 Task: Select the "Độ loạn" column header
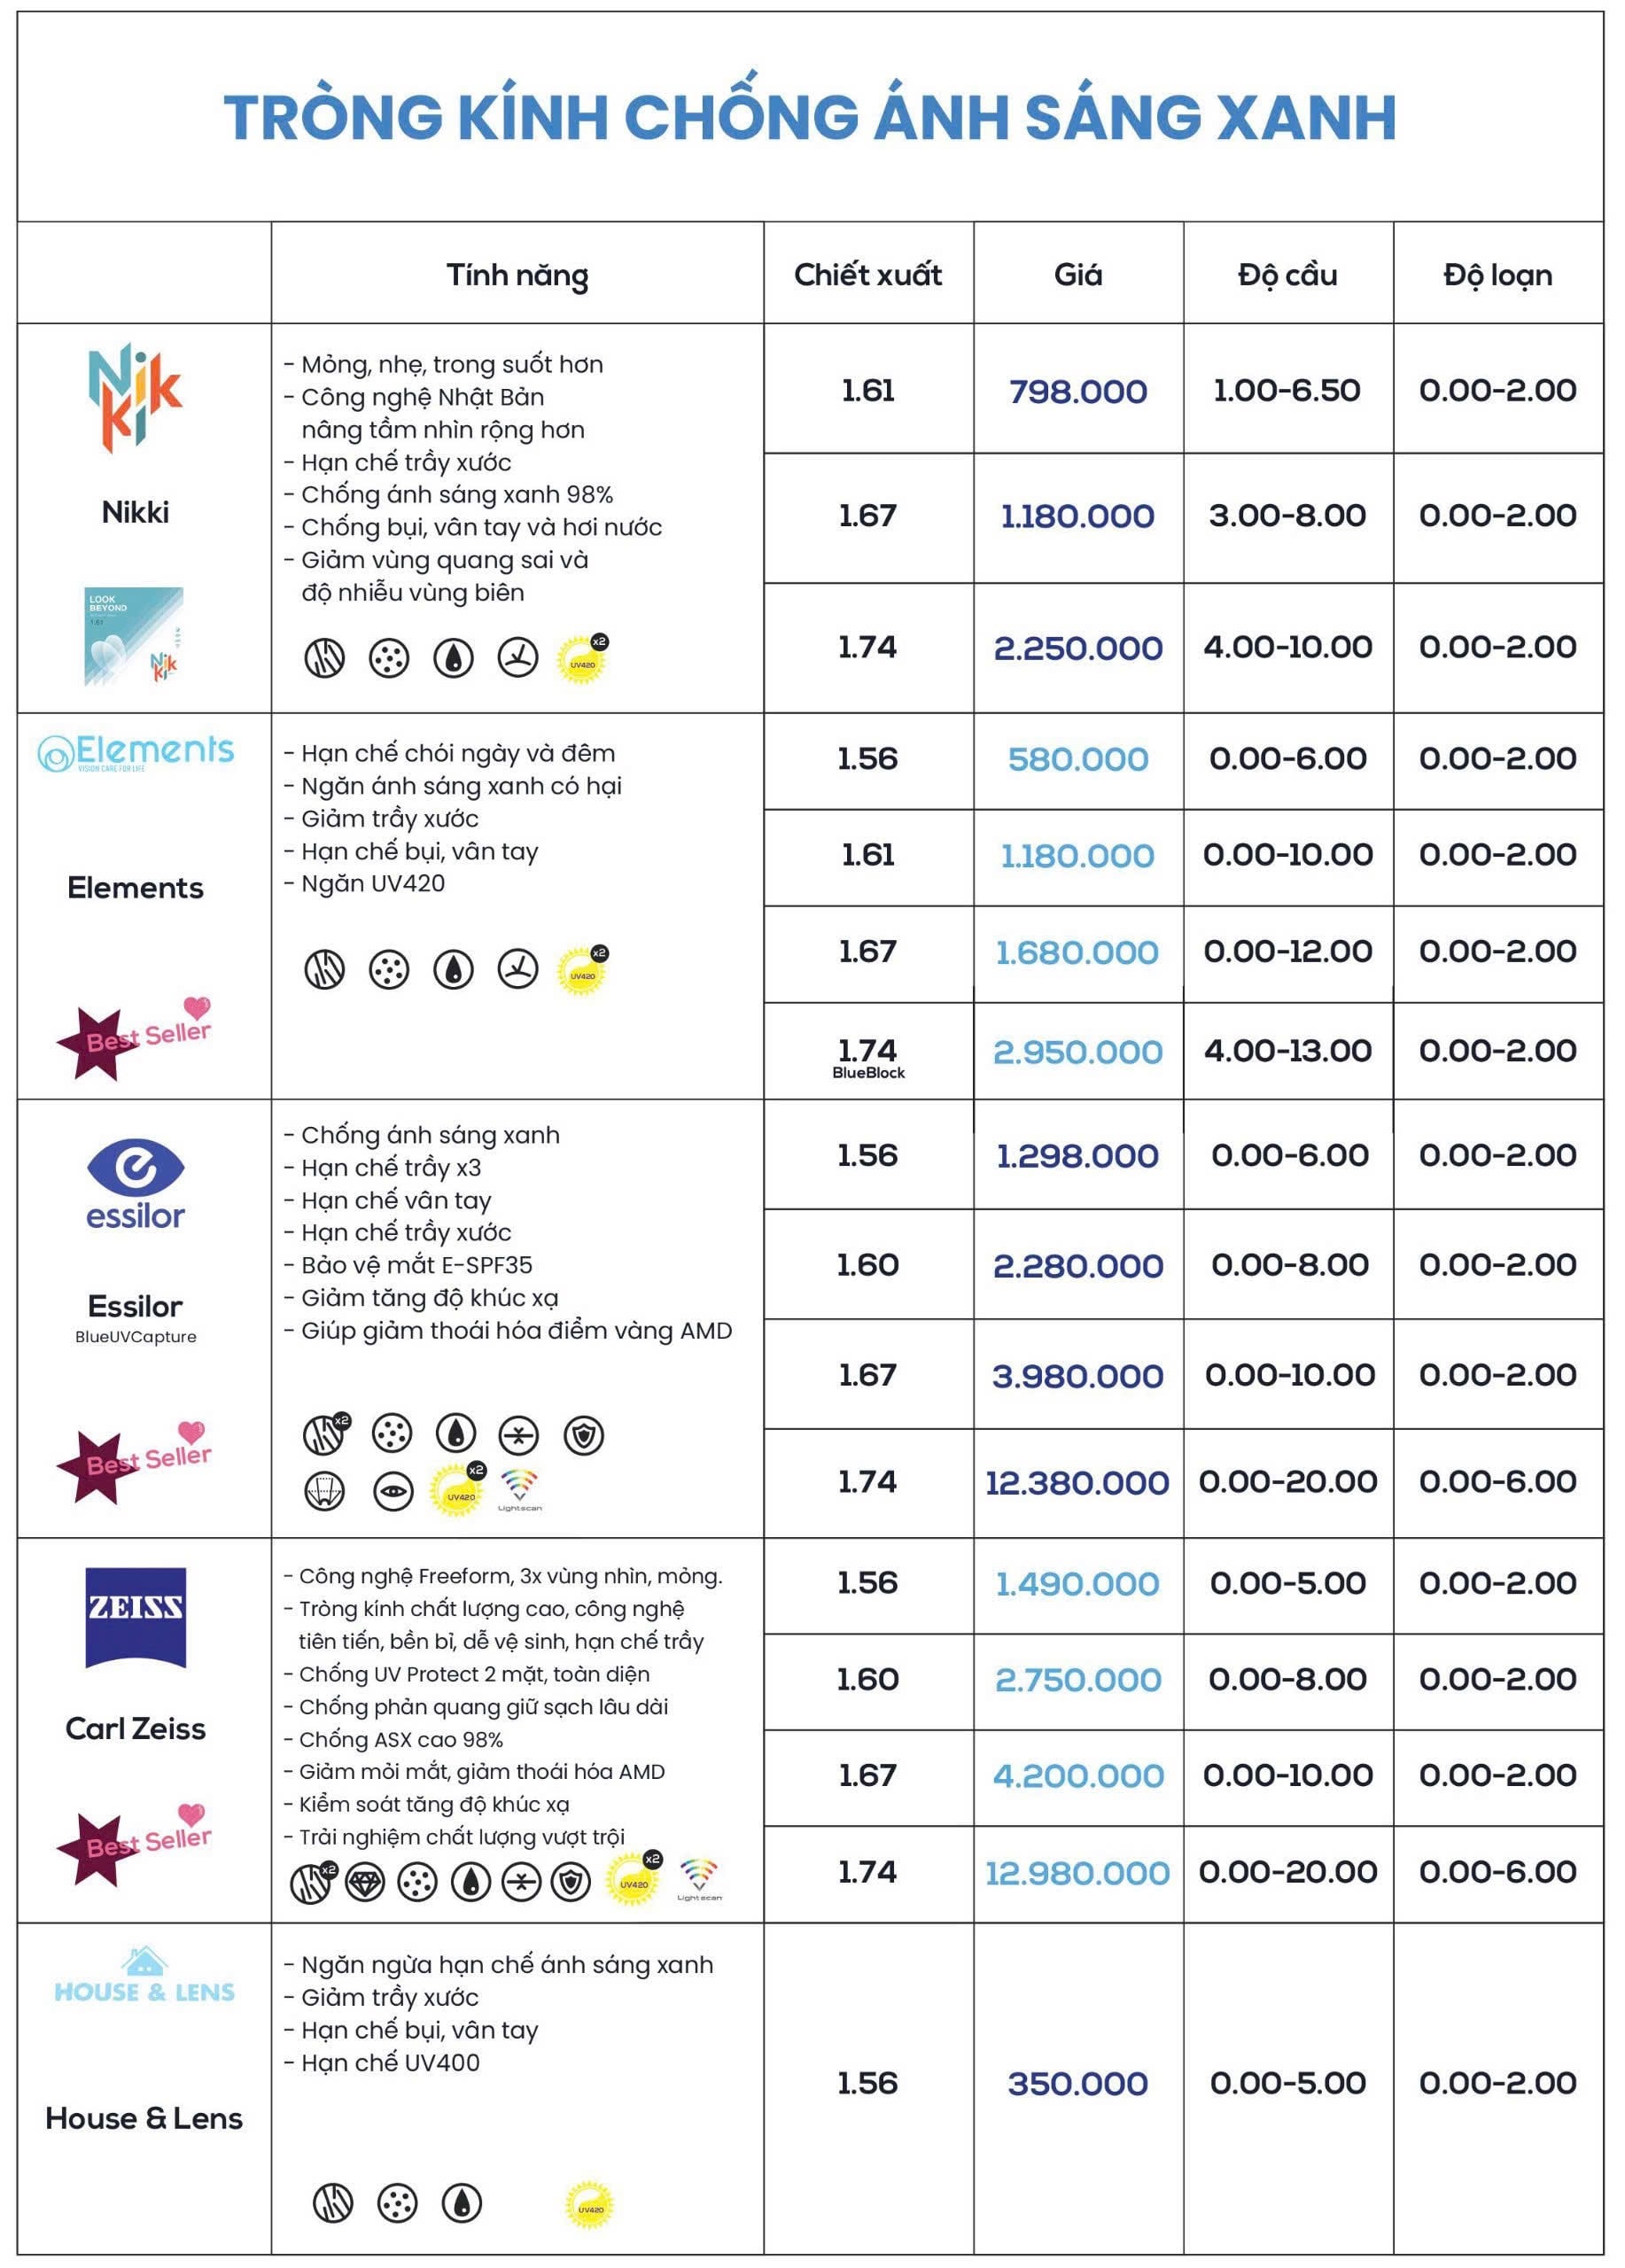tap(1497, 274)
